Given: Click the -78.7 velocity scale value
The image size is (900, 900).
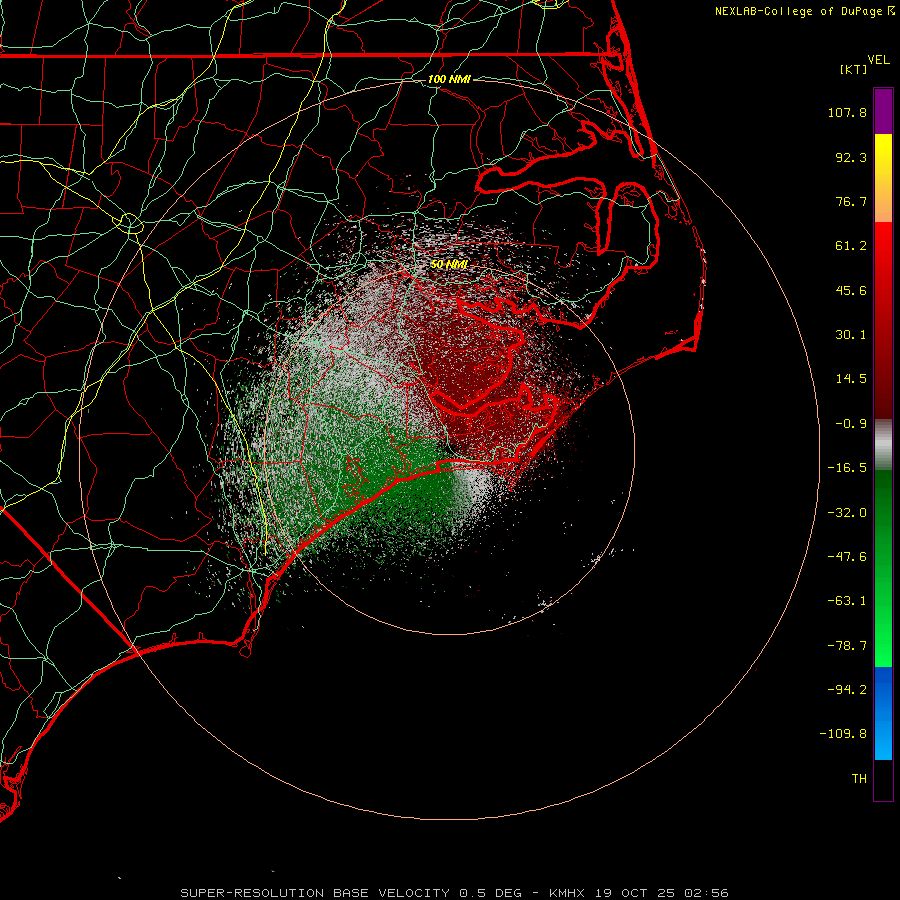Looking at the screenshot, I should (x=847, y=646).
